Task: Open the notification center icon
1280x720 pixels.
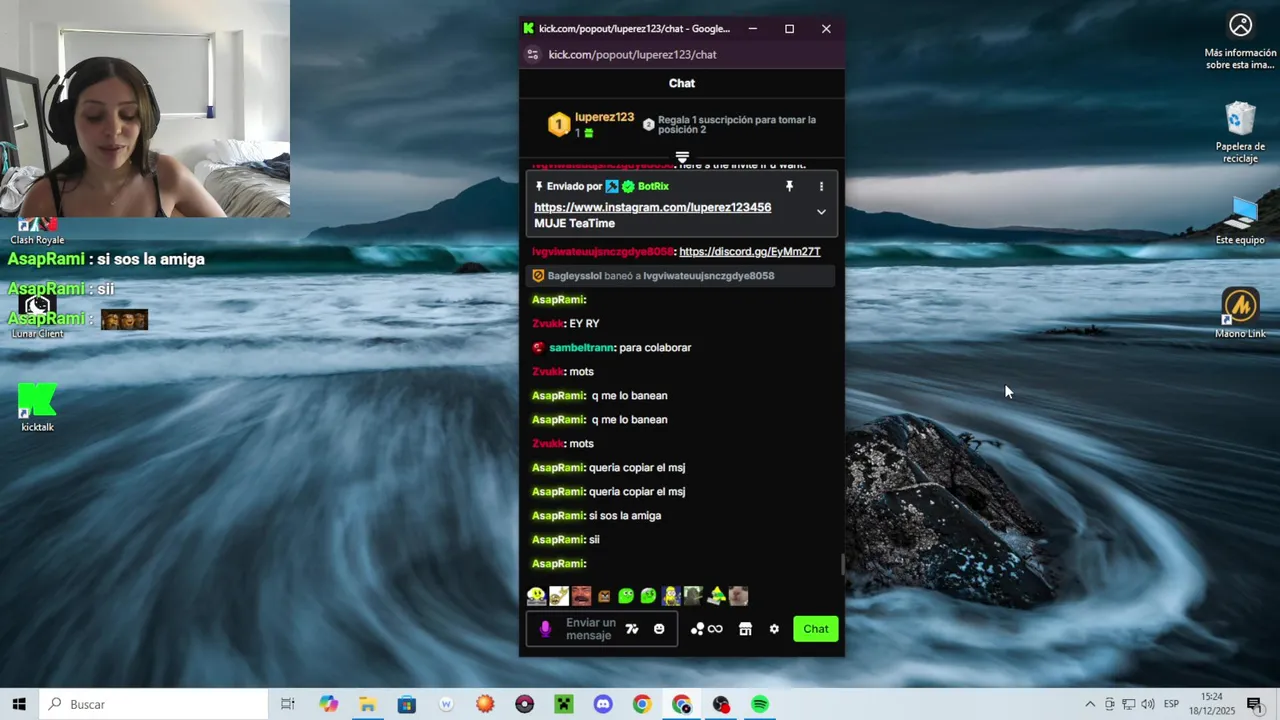Action: [1254, 704]
